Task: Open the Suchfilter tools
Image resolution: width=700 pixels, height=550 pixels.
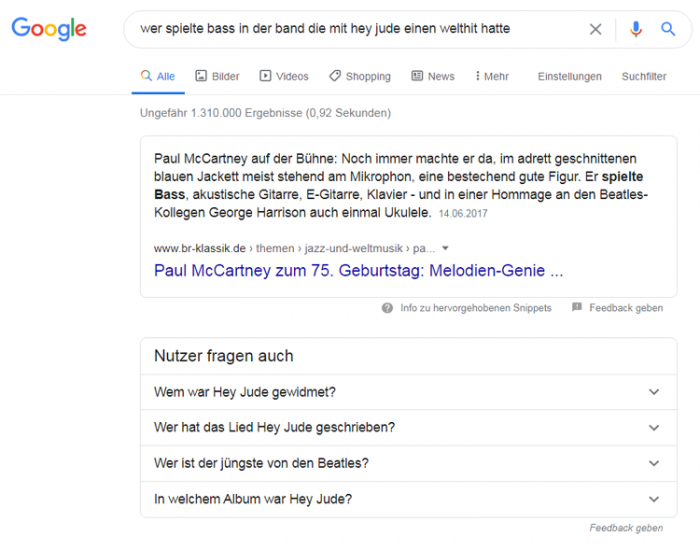Action: point(644,76)
